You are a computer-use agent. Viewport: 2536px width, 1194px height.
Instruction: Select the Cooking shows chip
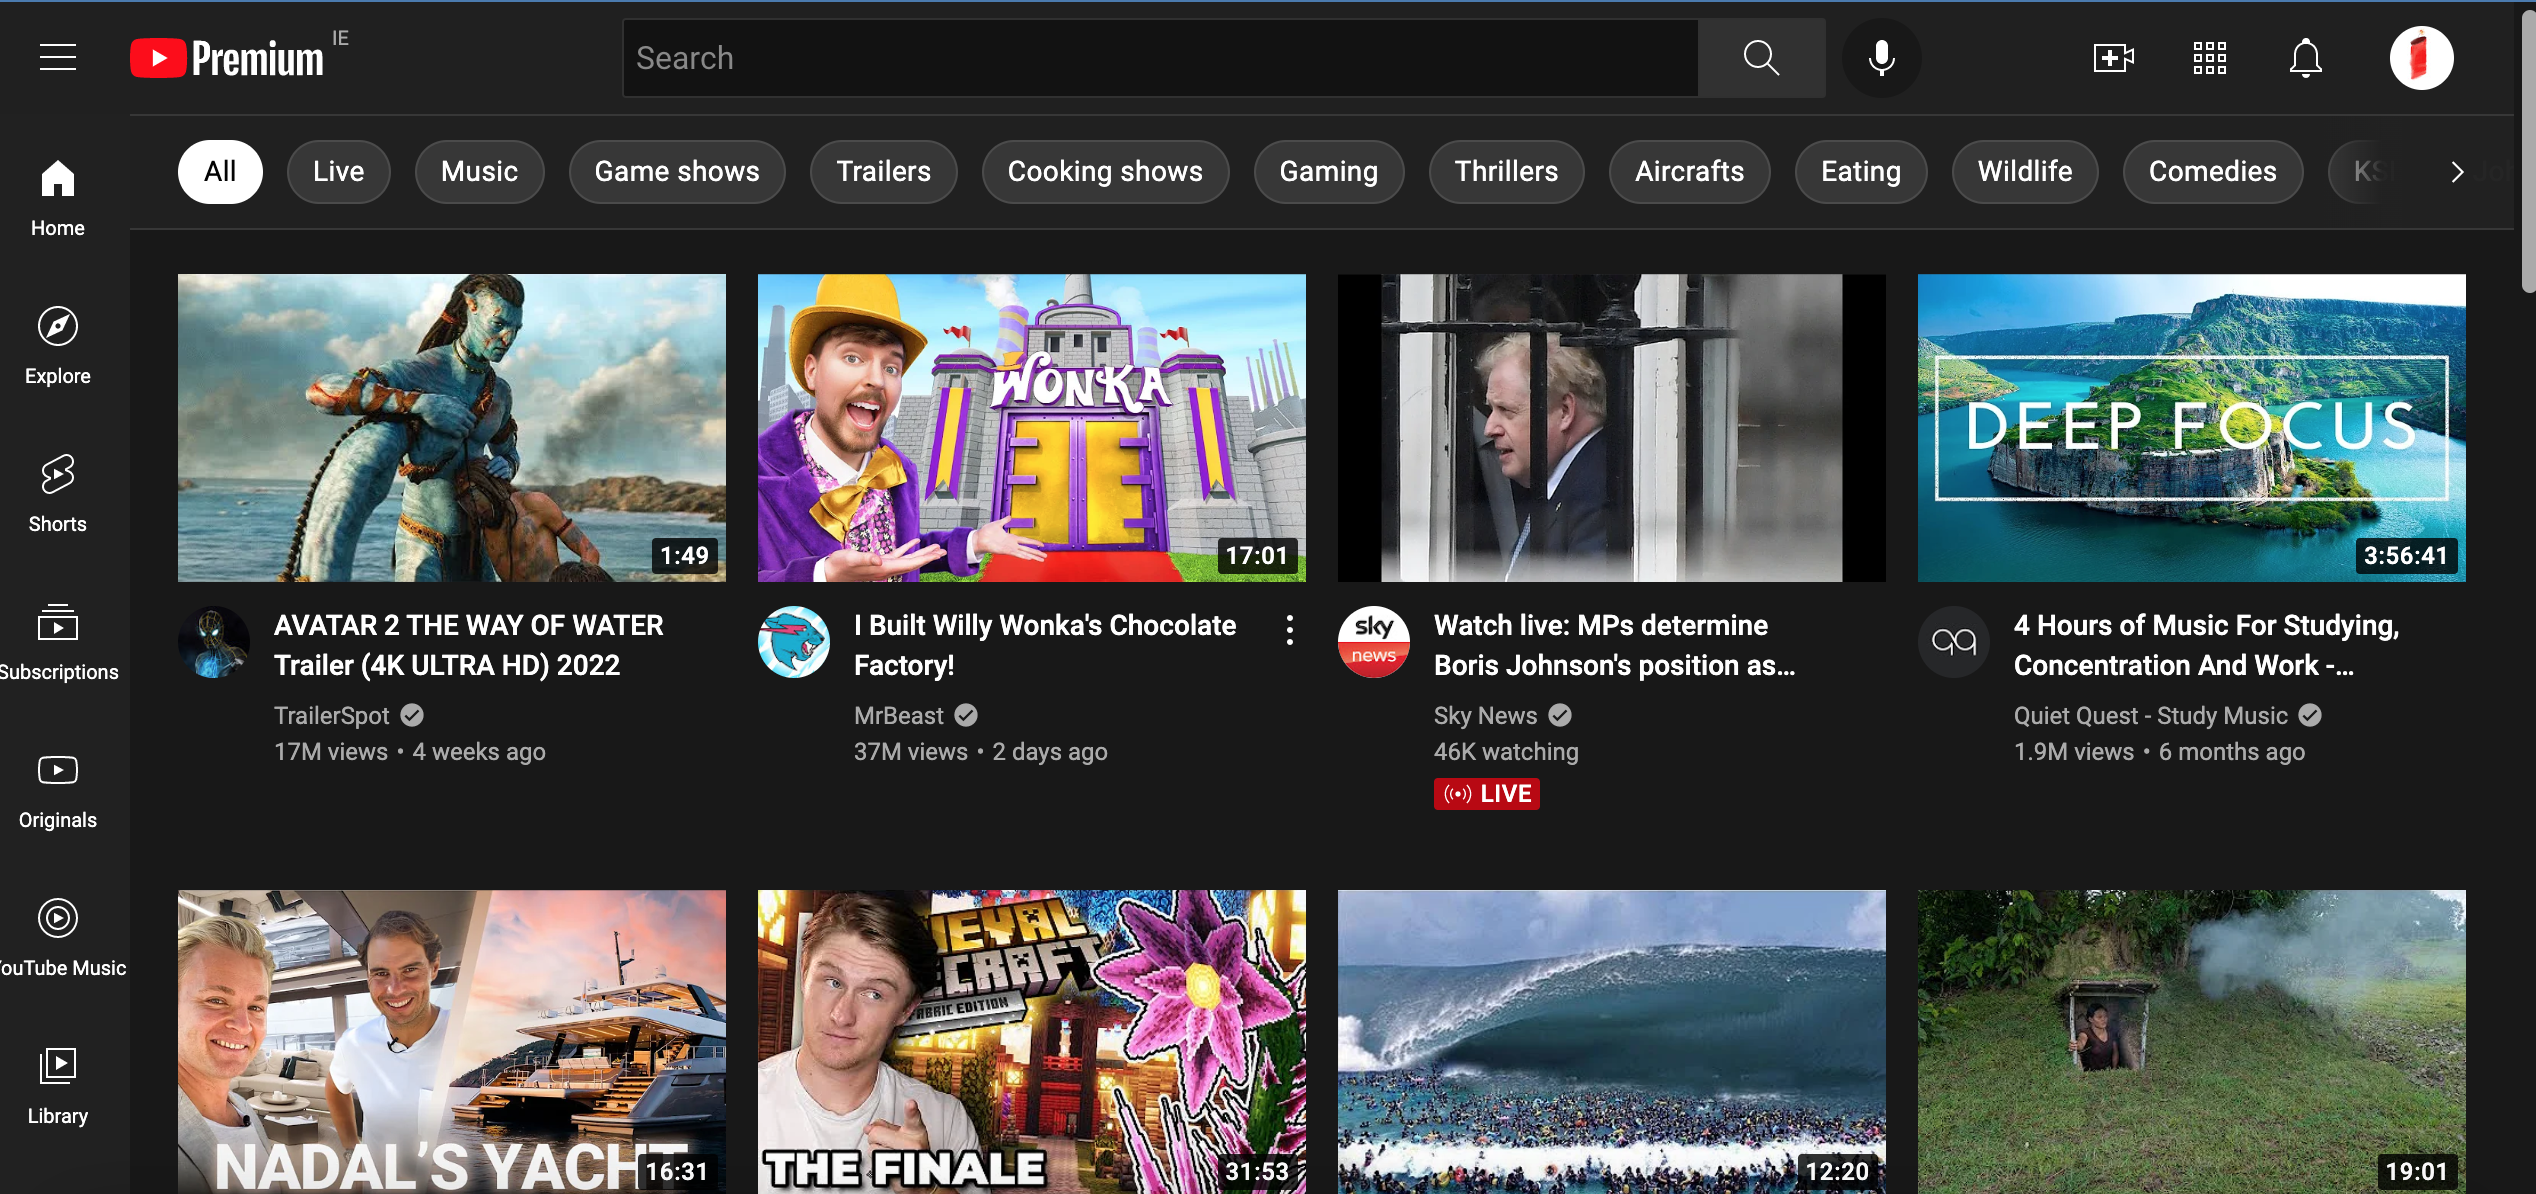click(x=1105, y=172)
